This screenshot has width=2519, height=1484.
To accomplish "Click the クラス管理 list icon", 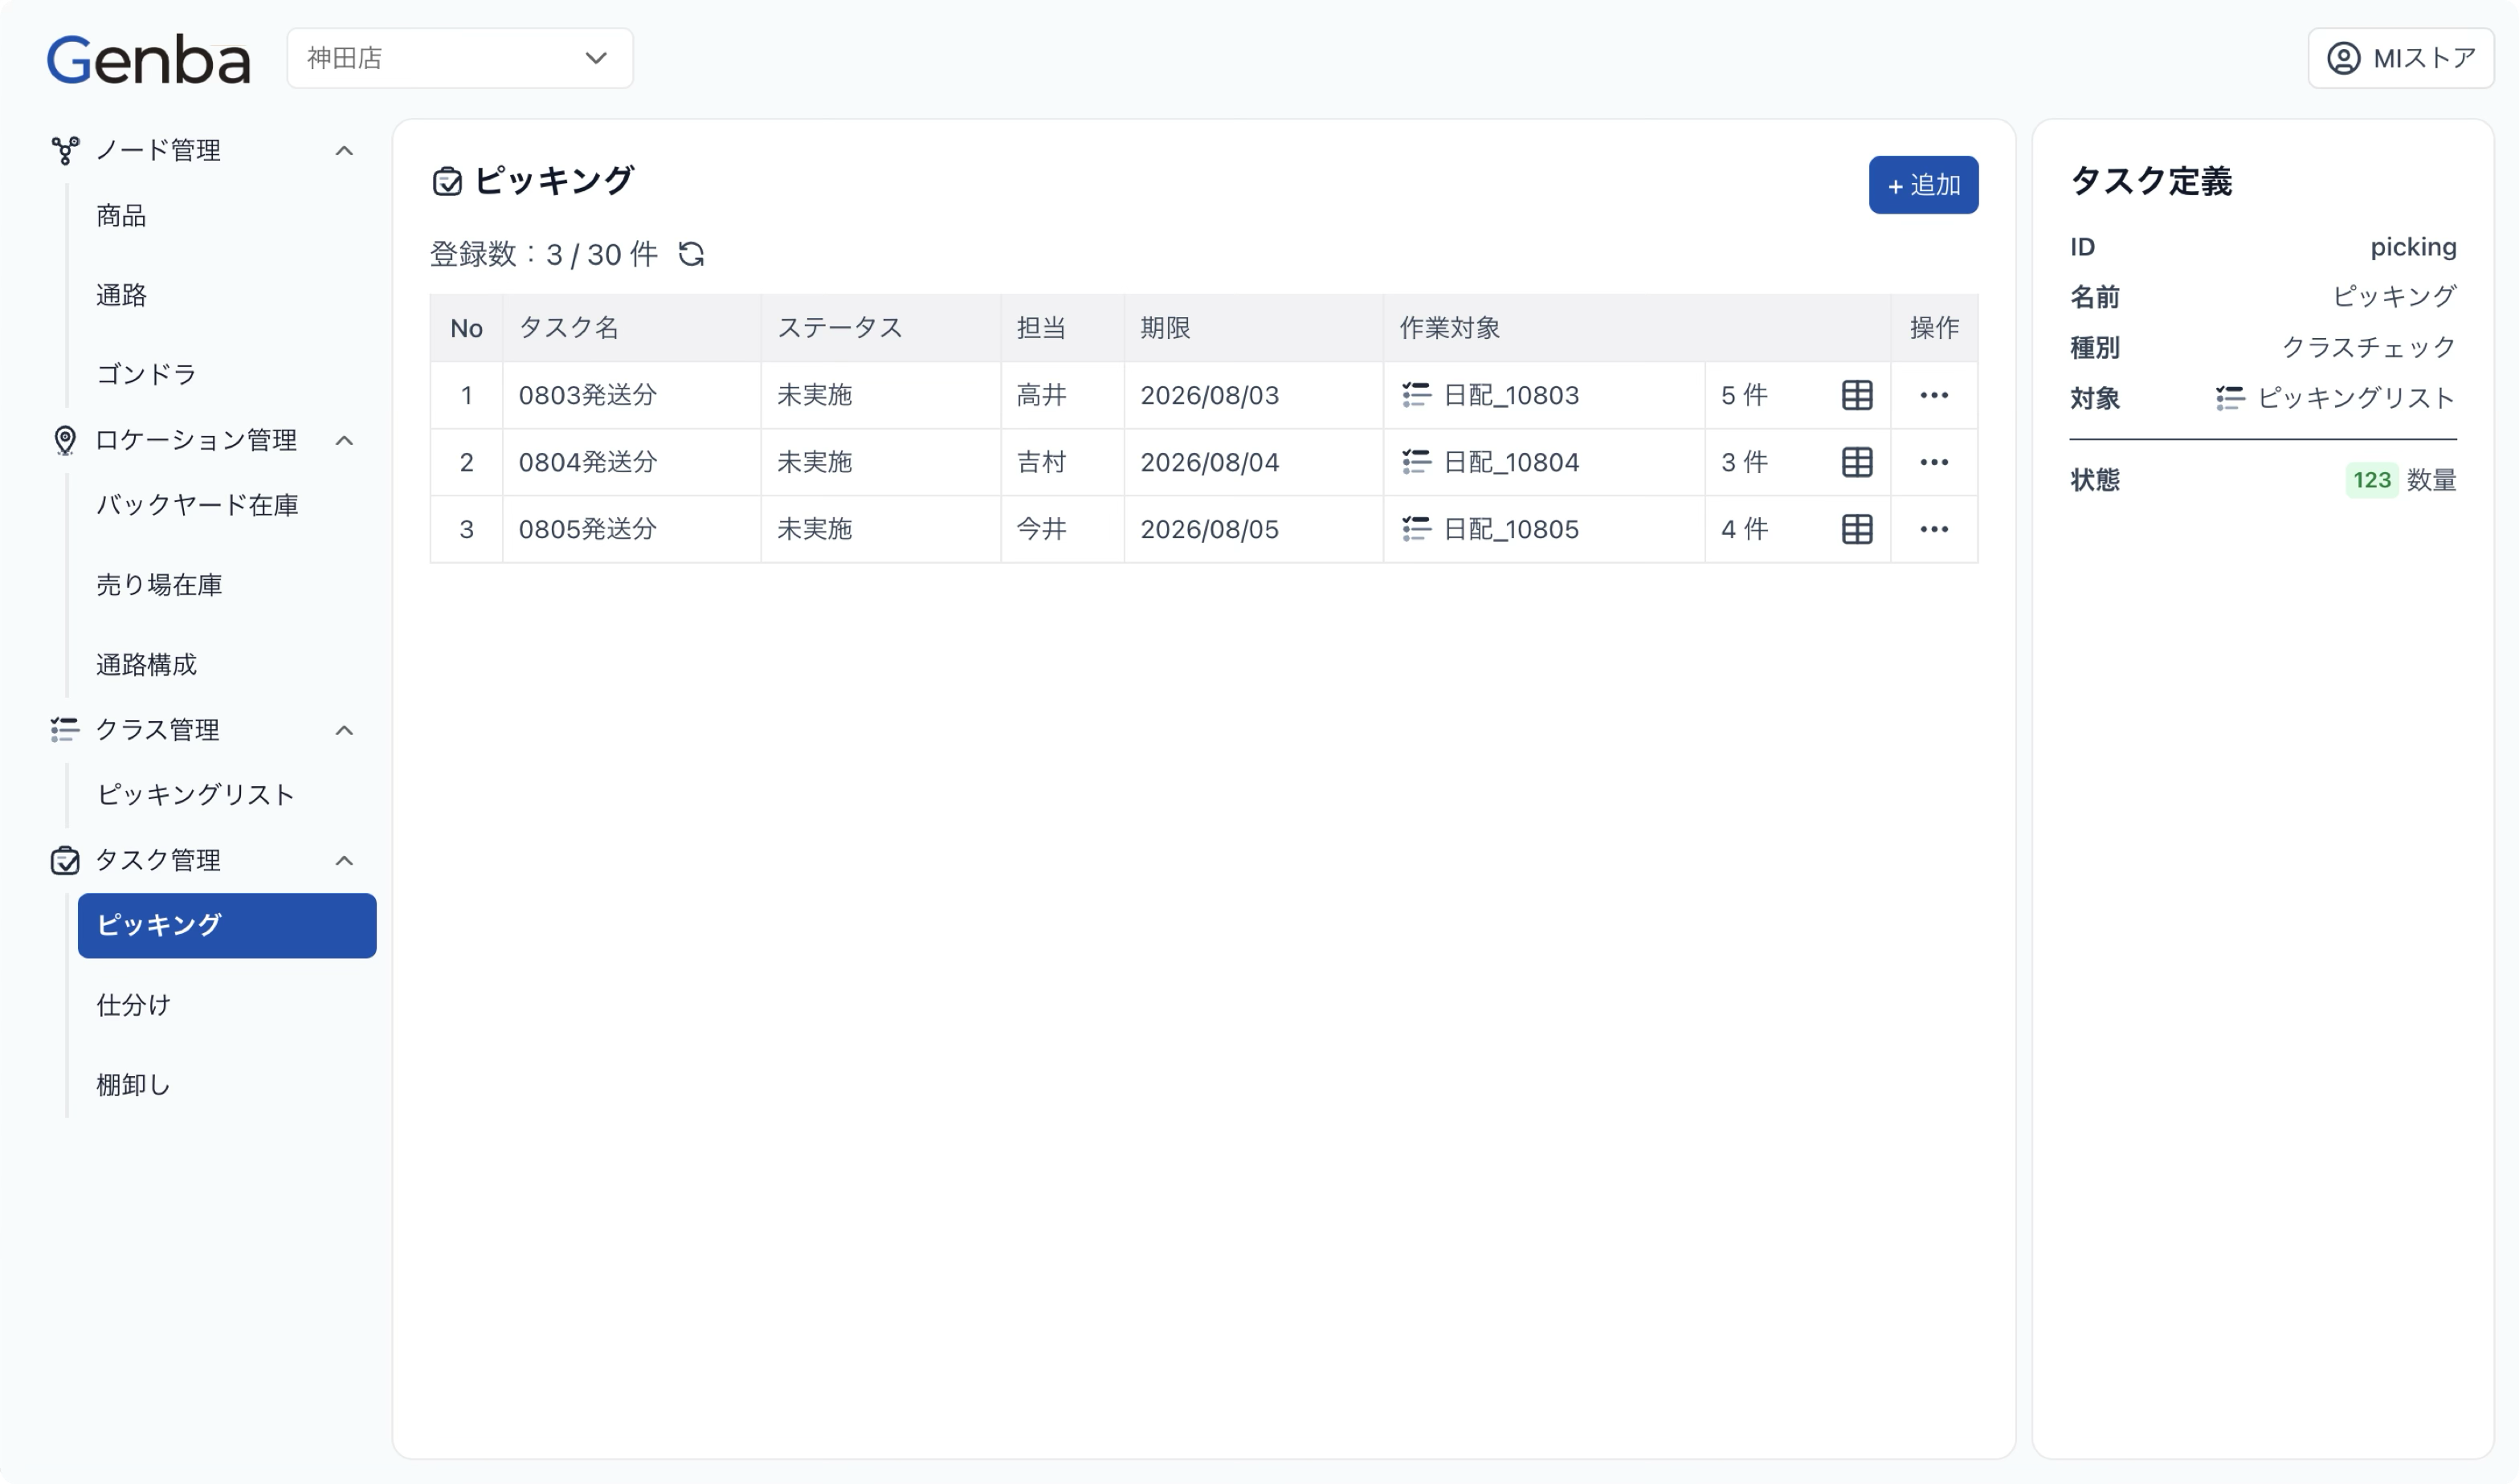I will click(65, 730).
